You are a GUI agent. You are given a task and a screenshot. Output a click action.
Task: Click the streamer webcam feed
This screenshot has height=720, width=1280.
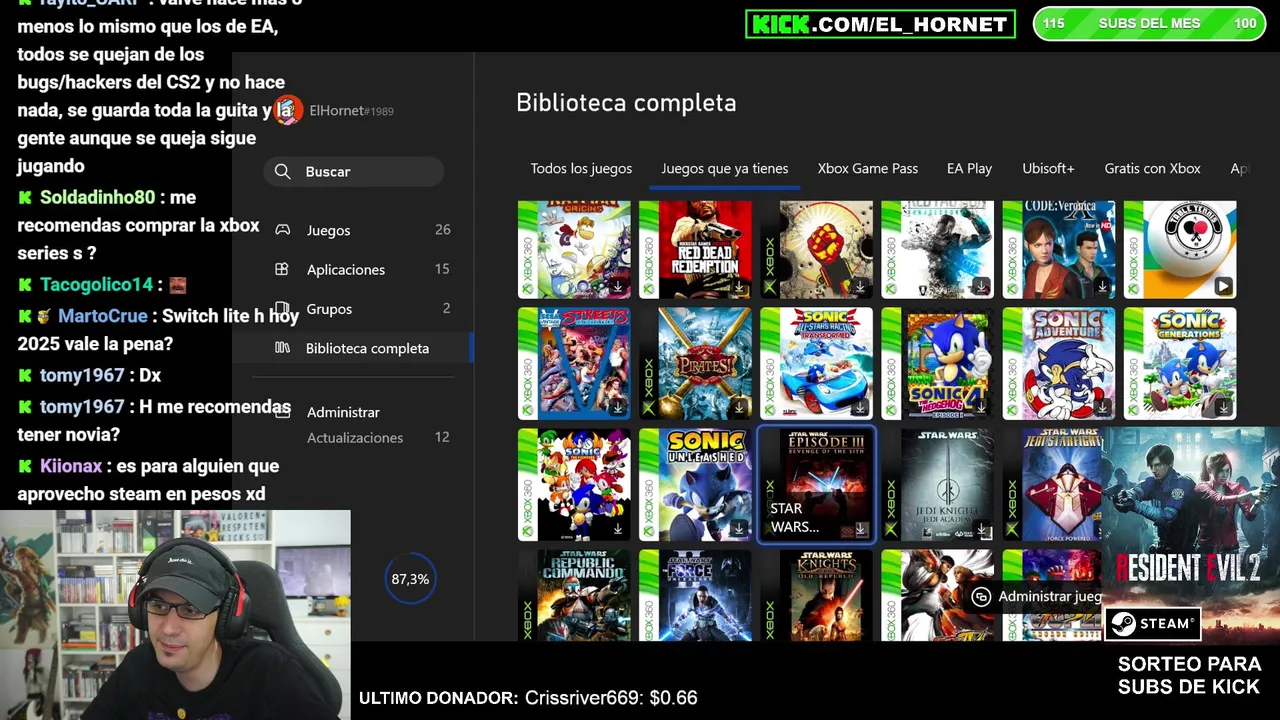click(175, 615)
